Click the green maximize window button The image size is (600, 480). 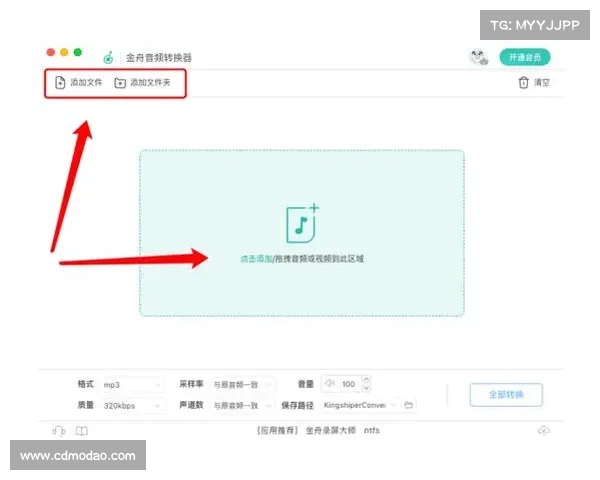[78, 52]
